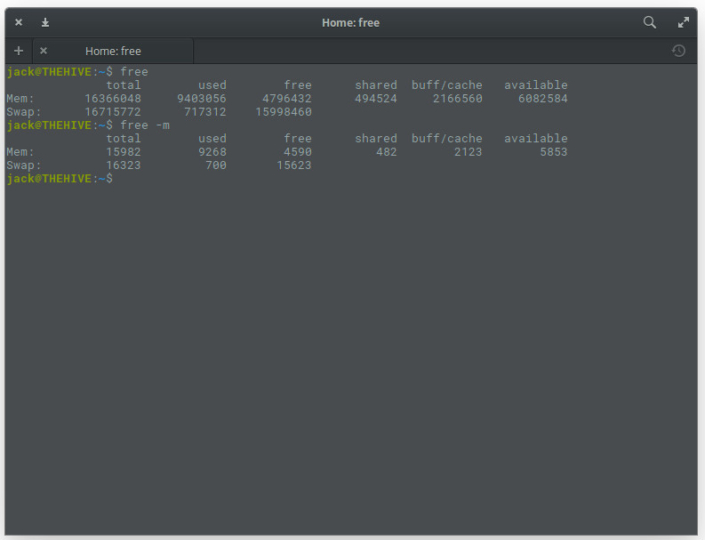705x540 pixels.
Task: Click the shared value 494524
Action: pos(375,99)
